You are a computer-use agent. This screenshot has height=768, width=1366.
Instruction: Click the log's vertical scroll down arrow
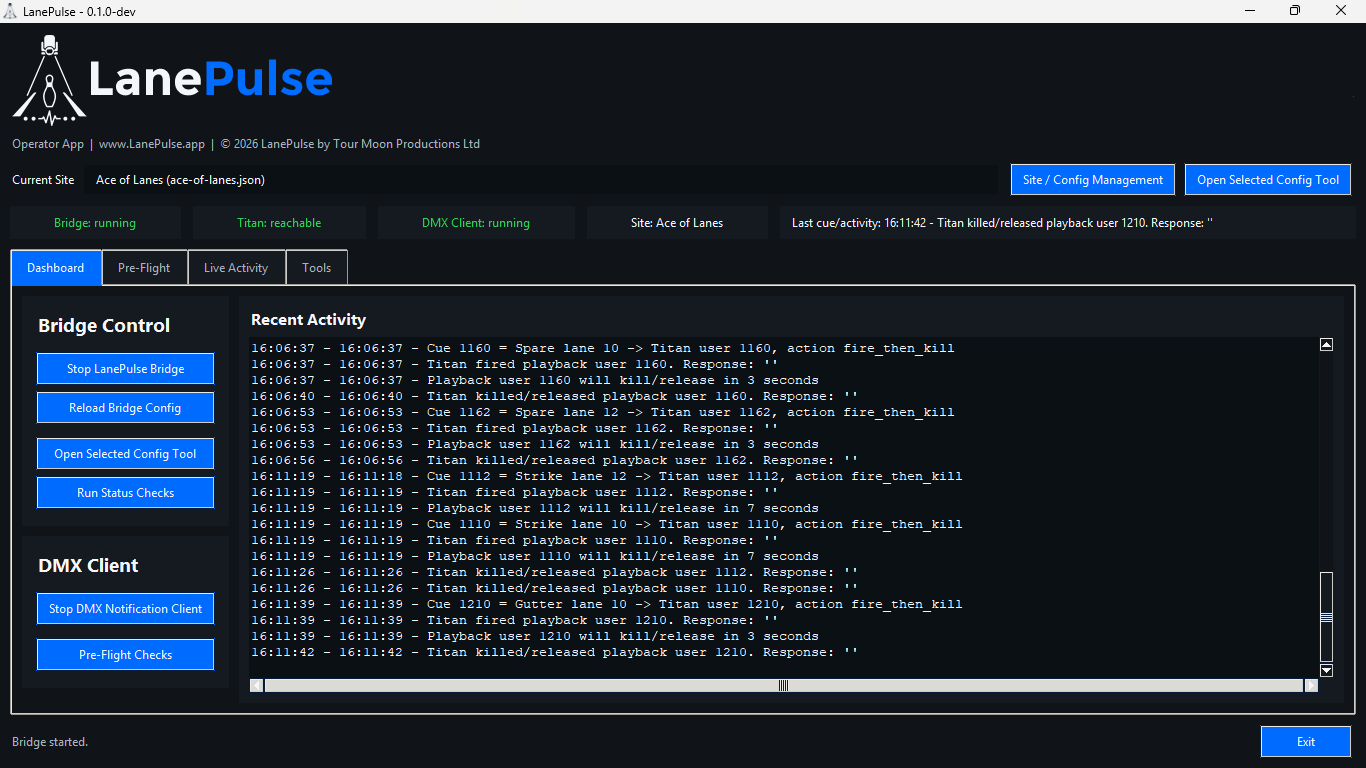pyautogui.click(x=1327, y=670)
